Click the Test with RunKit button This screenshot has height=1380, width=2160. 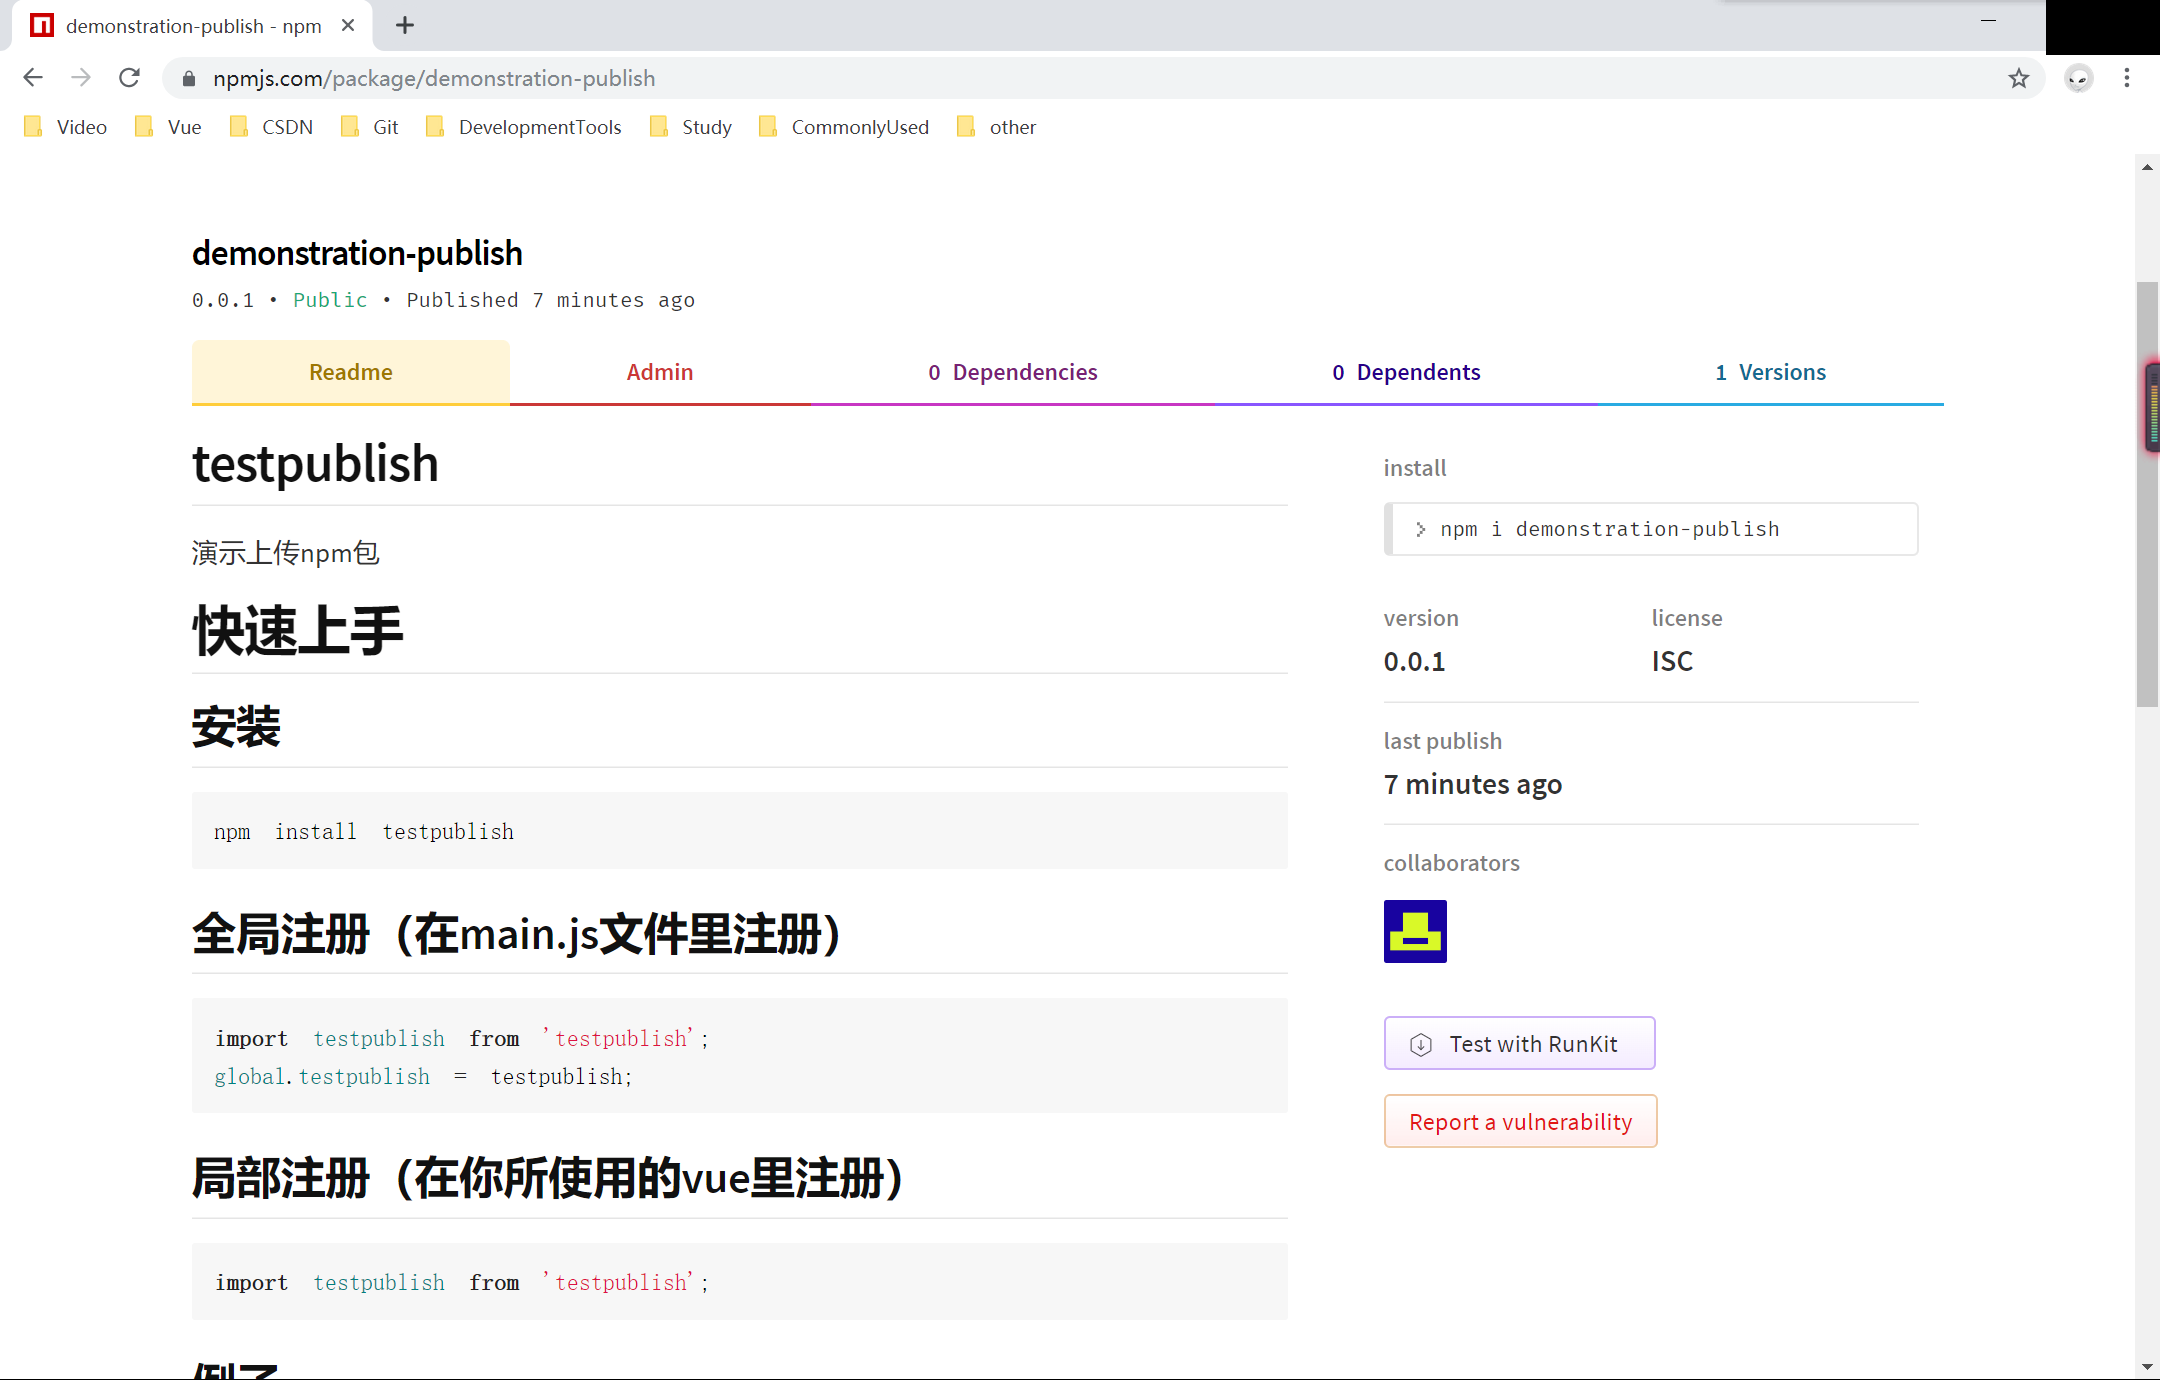1519,1044
